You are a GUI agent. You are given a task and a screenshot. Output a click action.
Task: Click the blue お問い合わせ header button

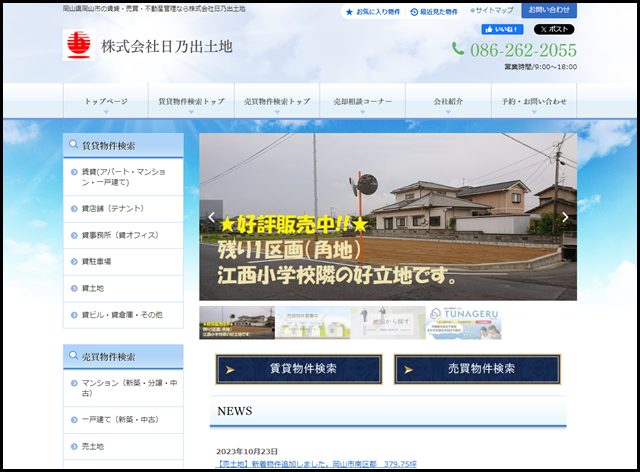click(x=549, y=10)
